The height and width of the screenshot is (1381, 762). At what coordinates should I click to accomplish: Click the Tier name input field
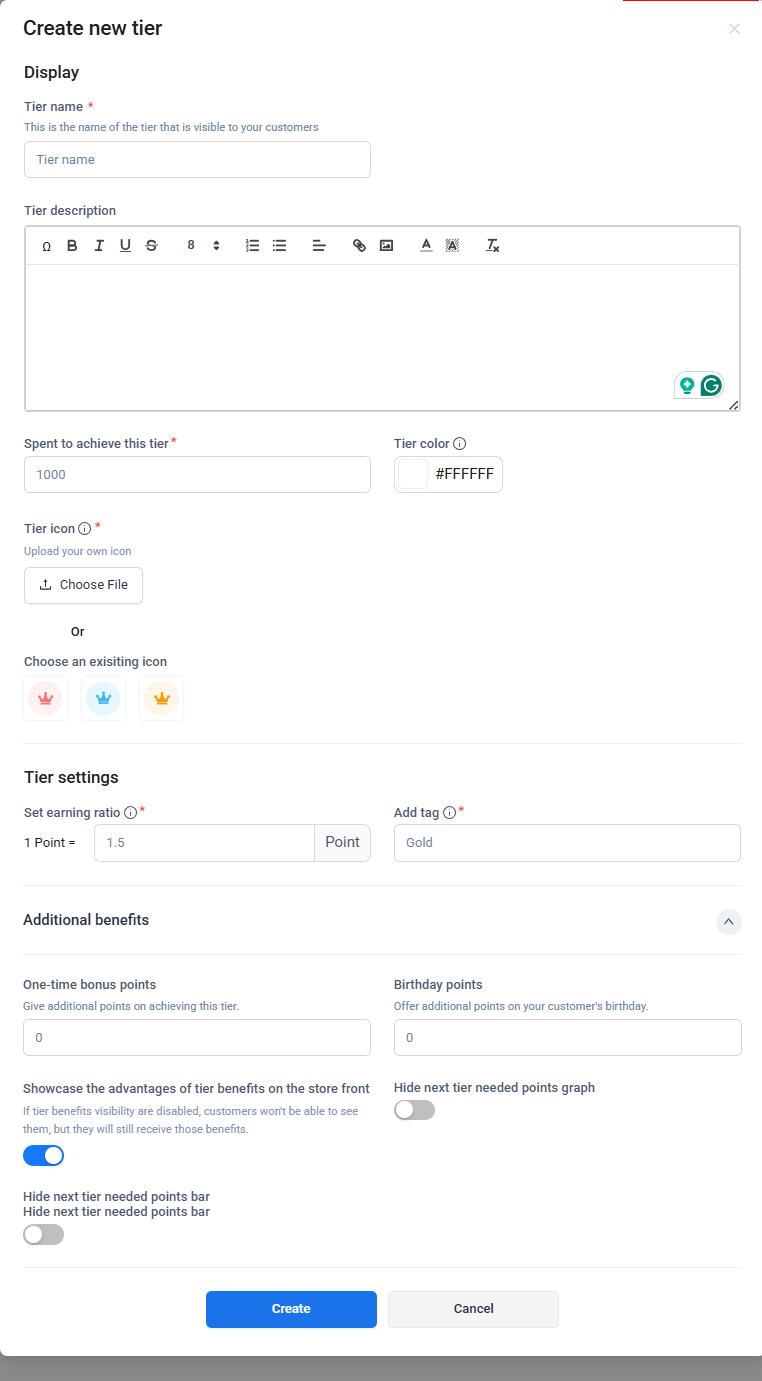pos(197,160)
